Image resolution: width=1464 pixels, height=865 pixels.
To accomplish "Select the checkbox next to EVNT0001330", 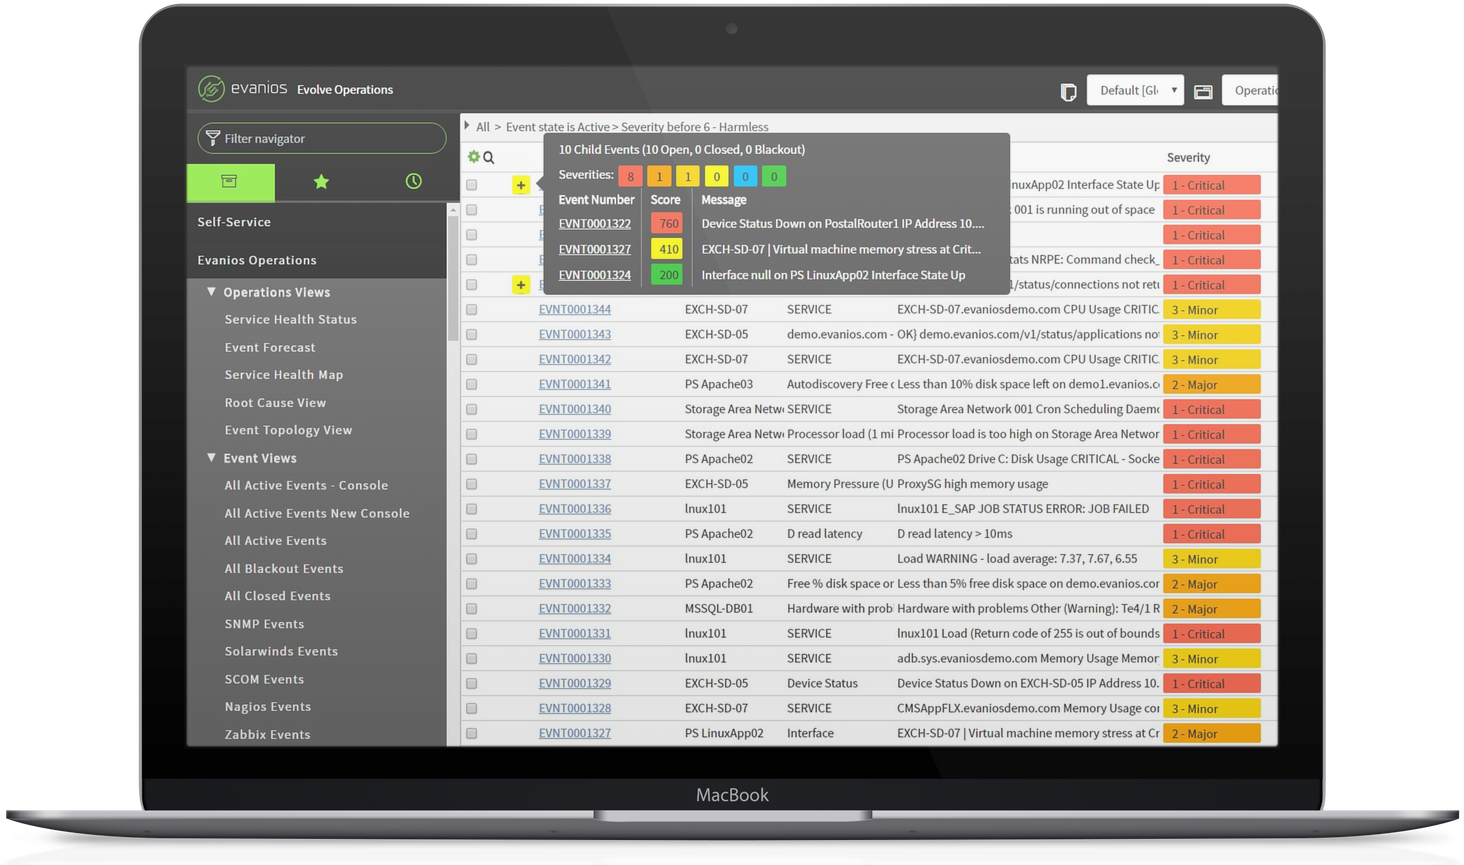I will (471, 658).
